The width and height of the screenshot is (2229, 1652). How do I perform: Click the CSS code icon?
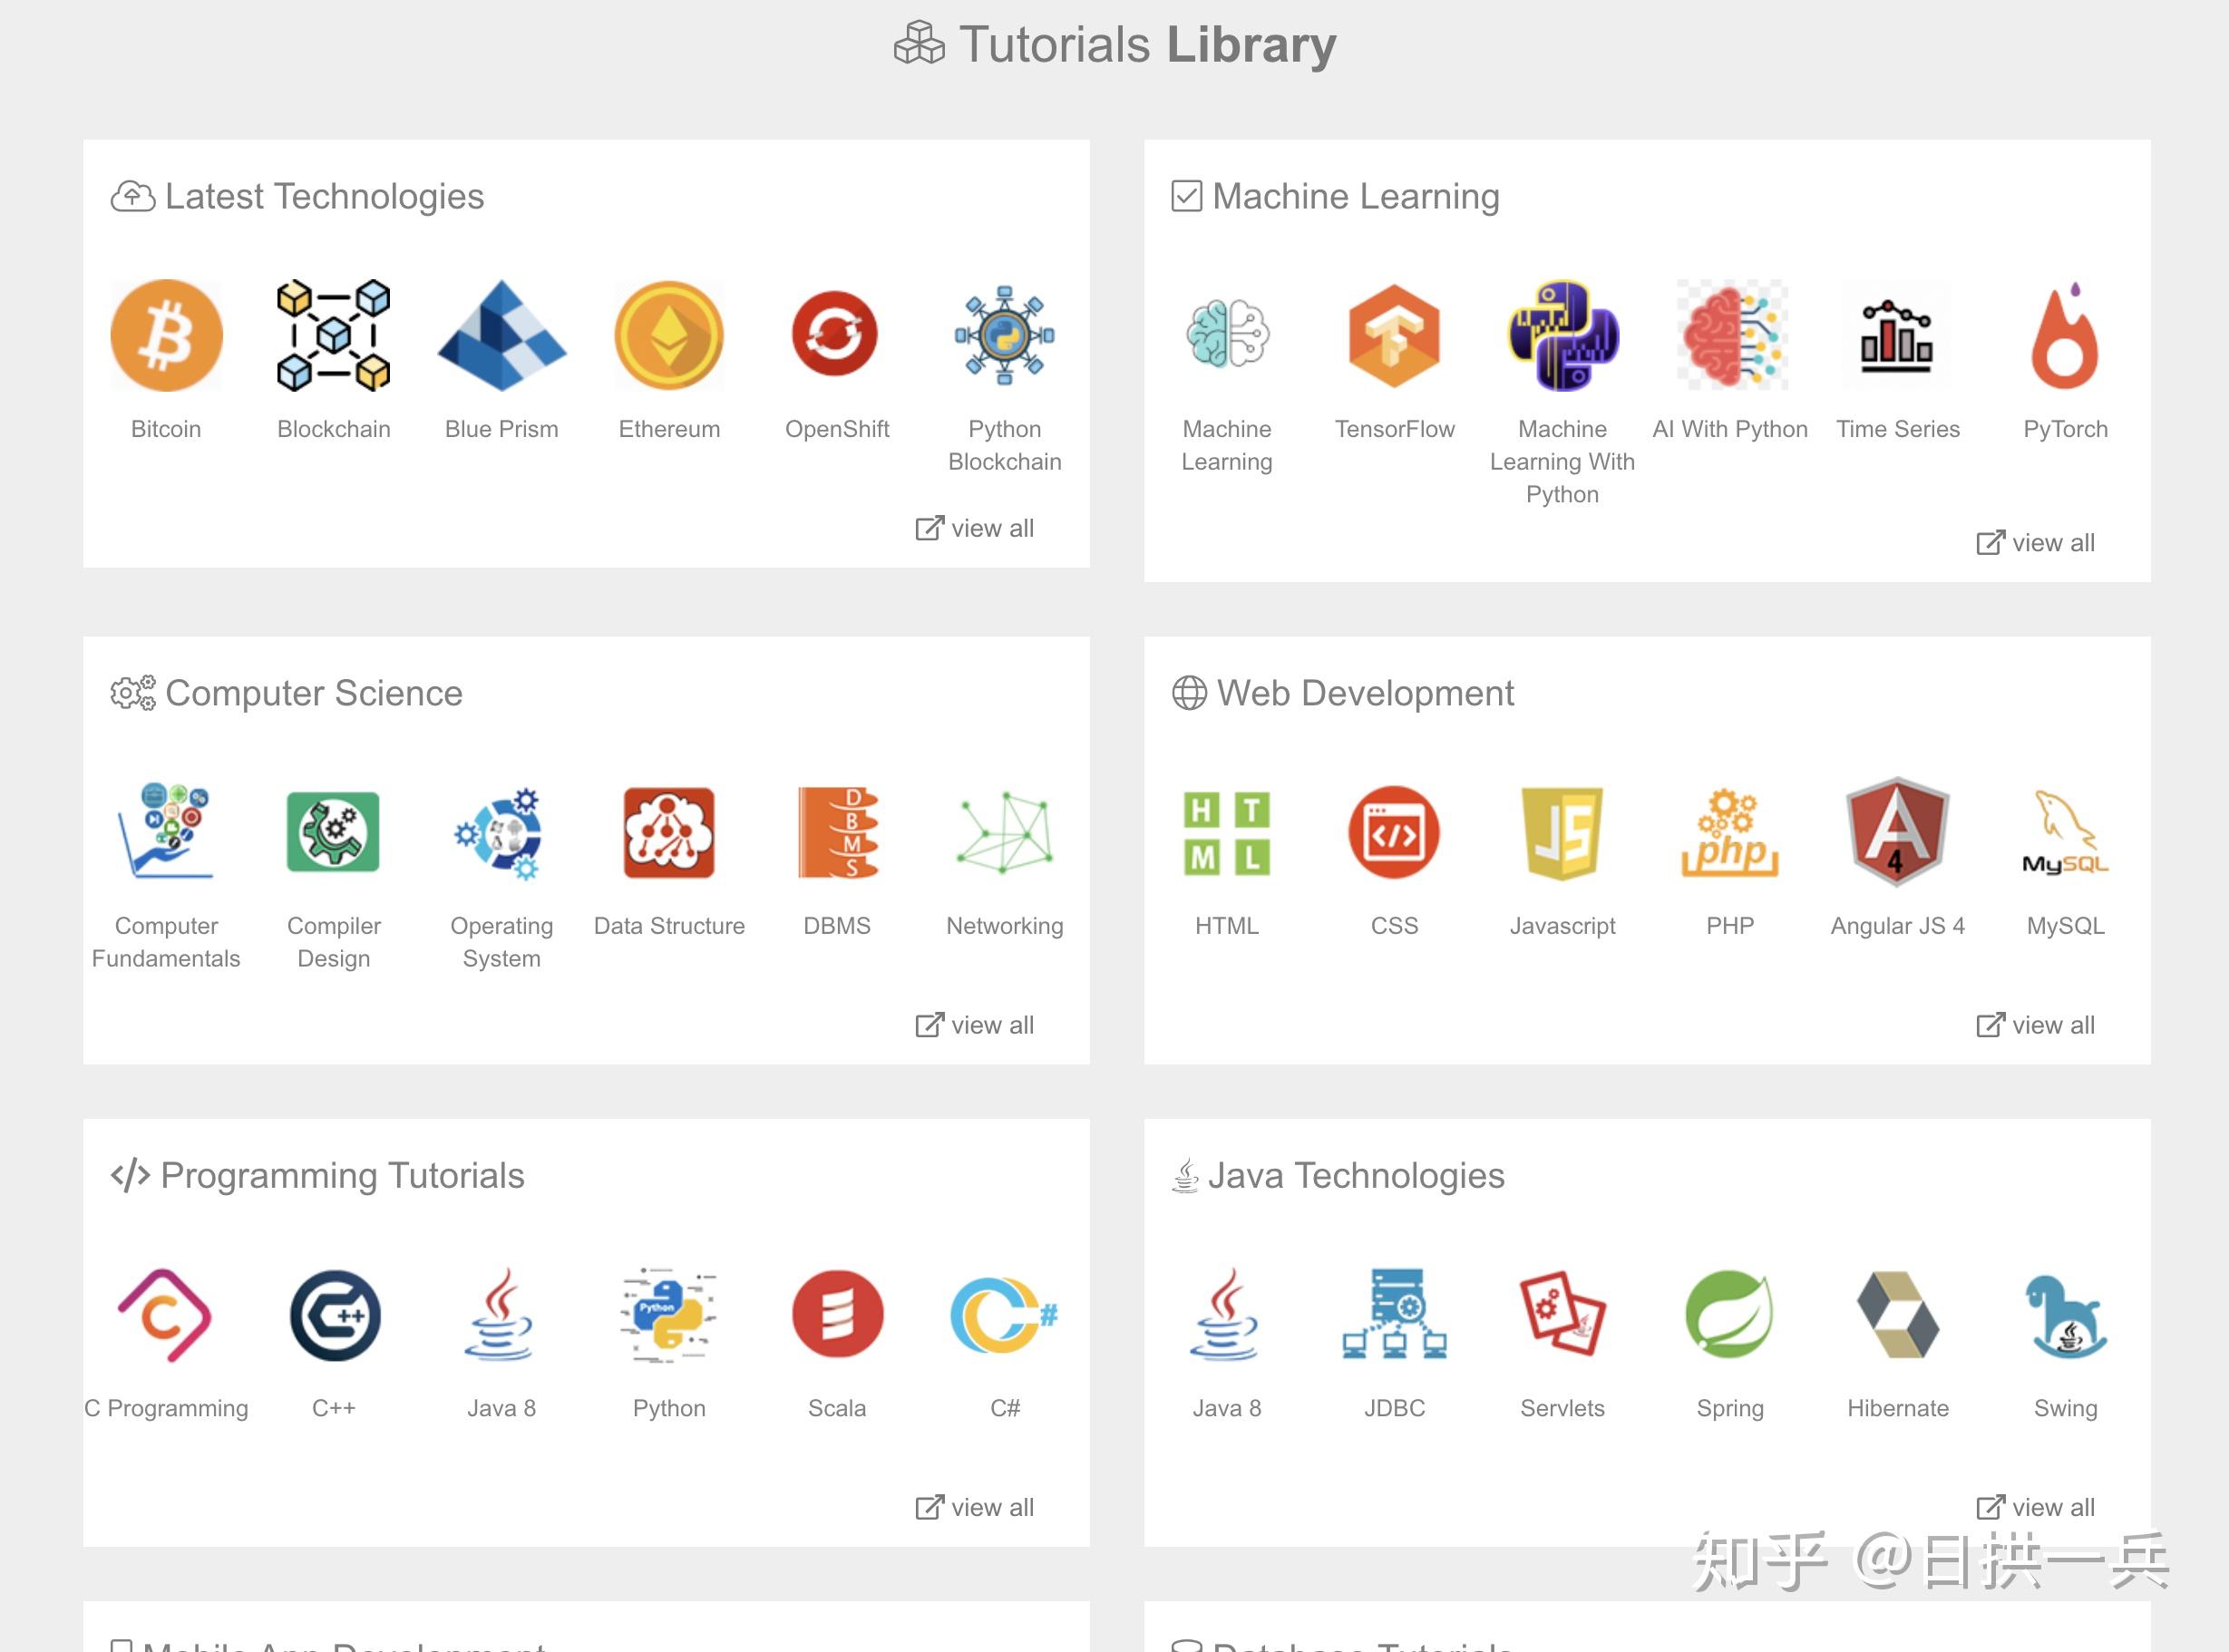click(x=1394, y=832)
